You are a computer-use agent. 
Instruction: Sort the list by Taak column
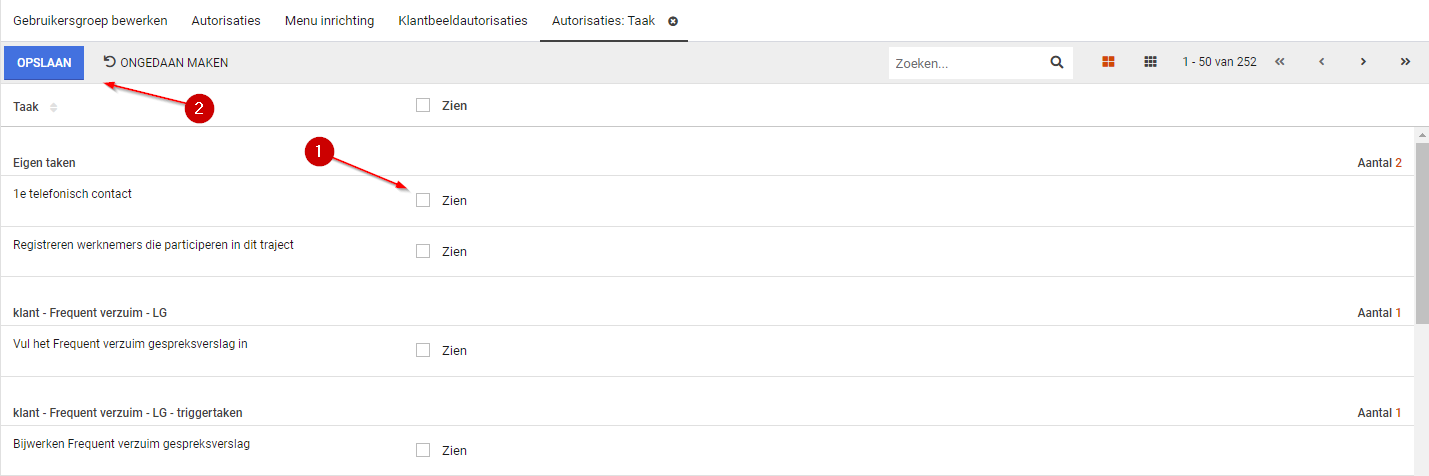click(54, 107)
